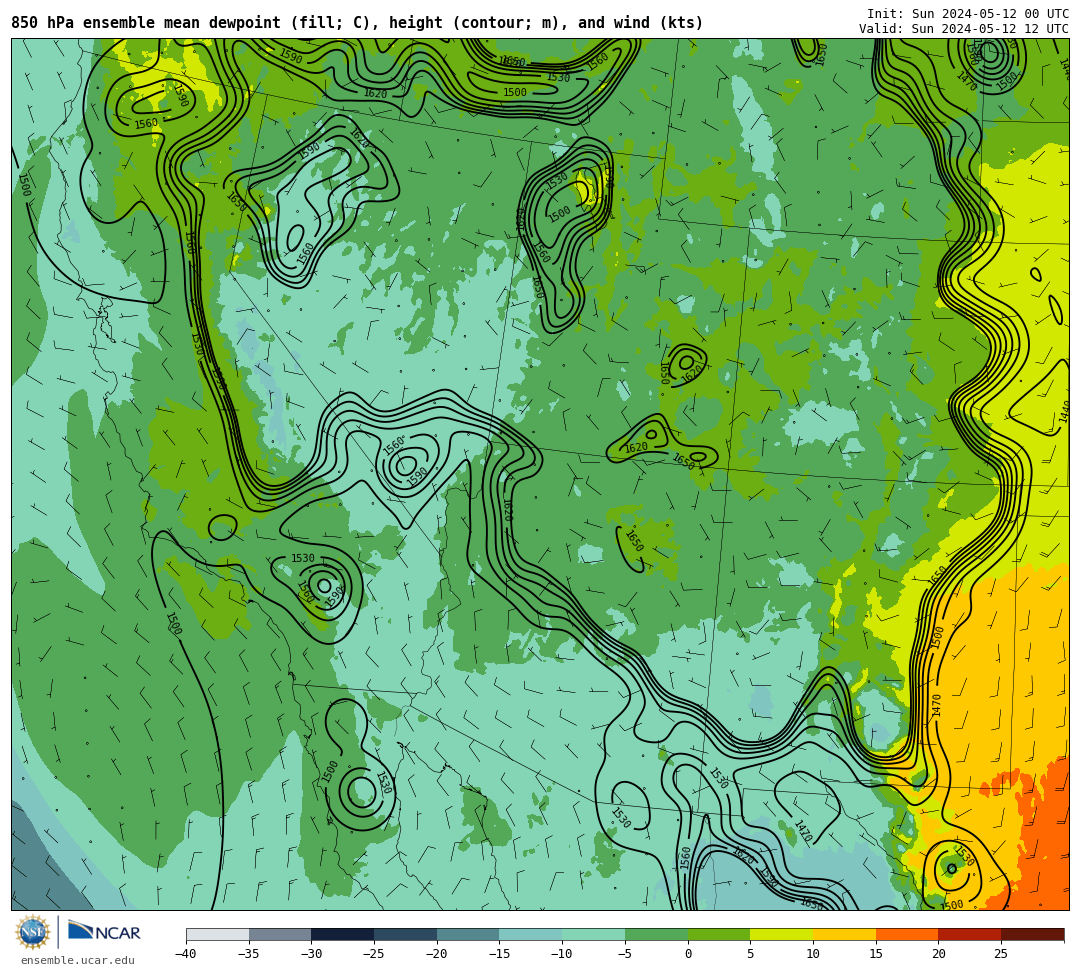Click the colorbar tick label '-15'
The height and width of the screenshot is (973, 1080).
499,954
